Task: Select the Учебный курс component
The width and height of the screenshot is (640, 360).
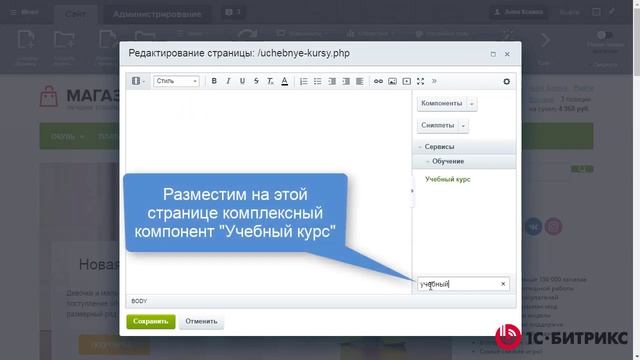Action: point(447,179)
